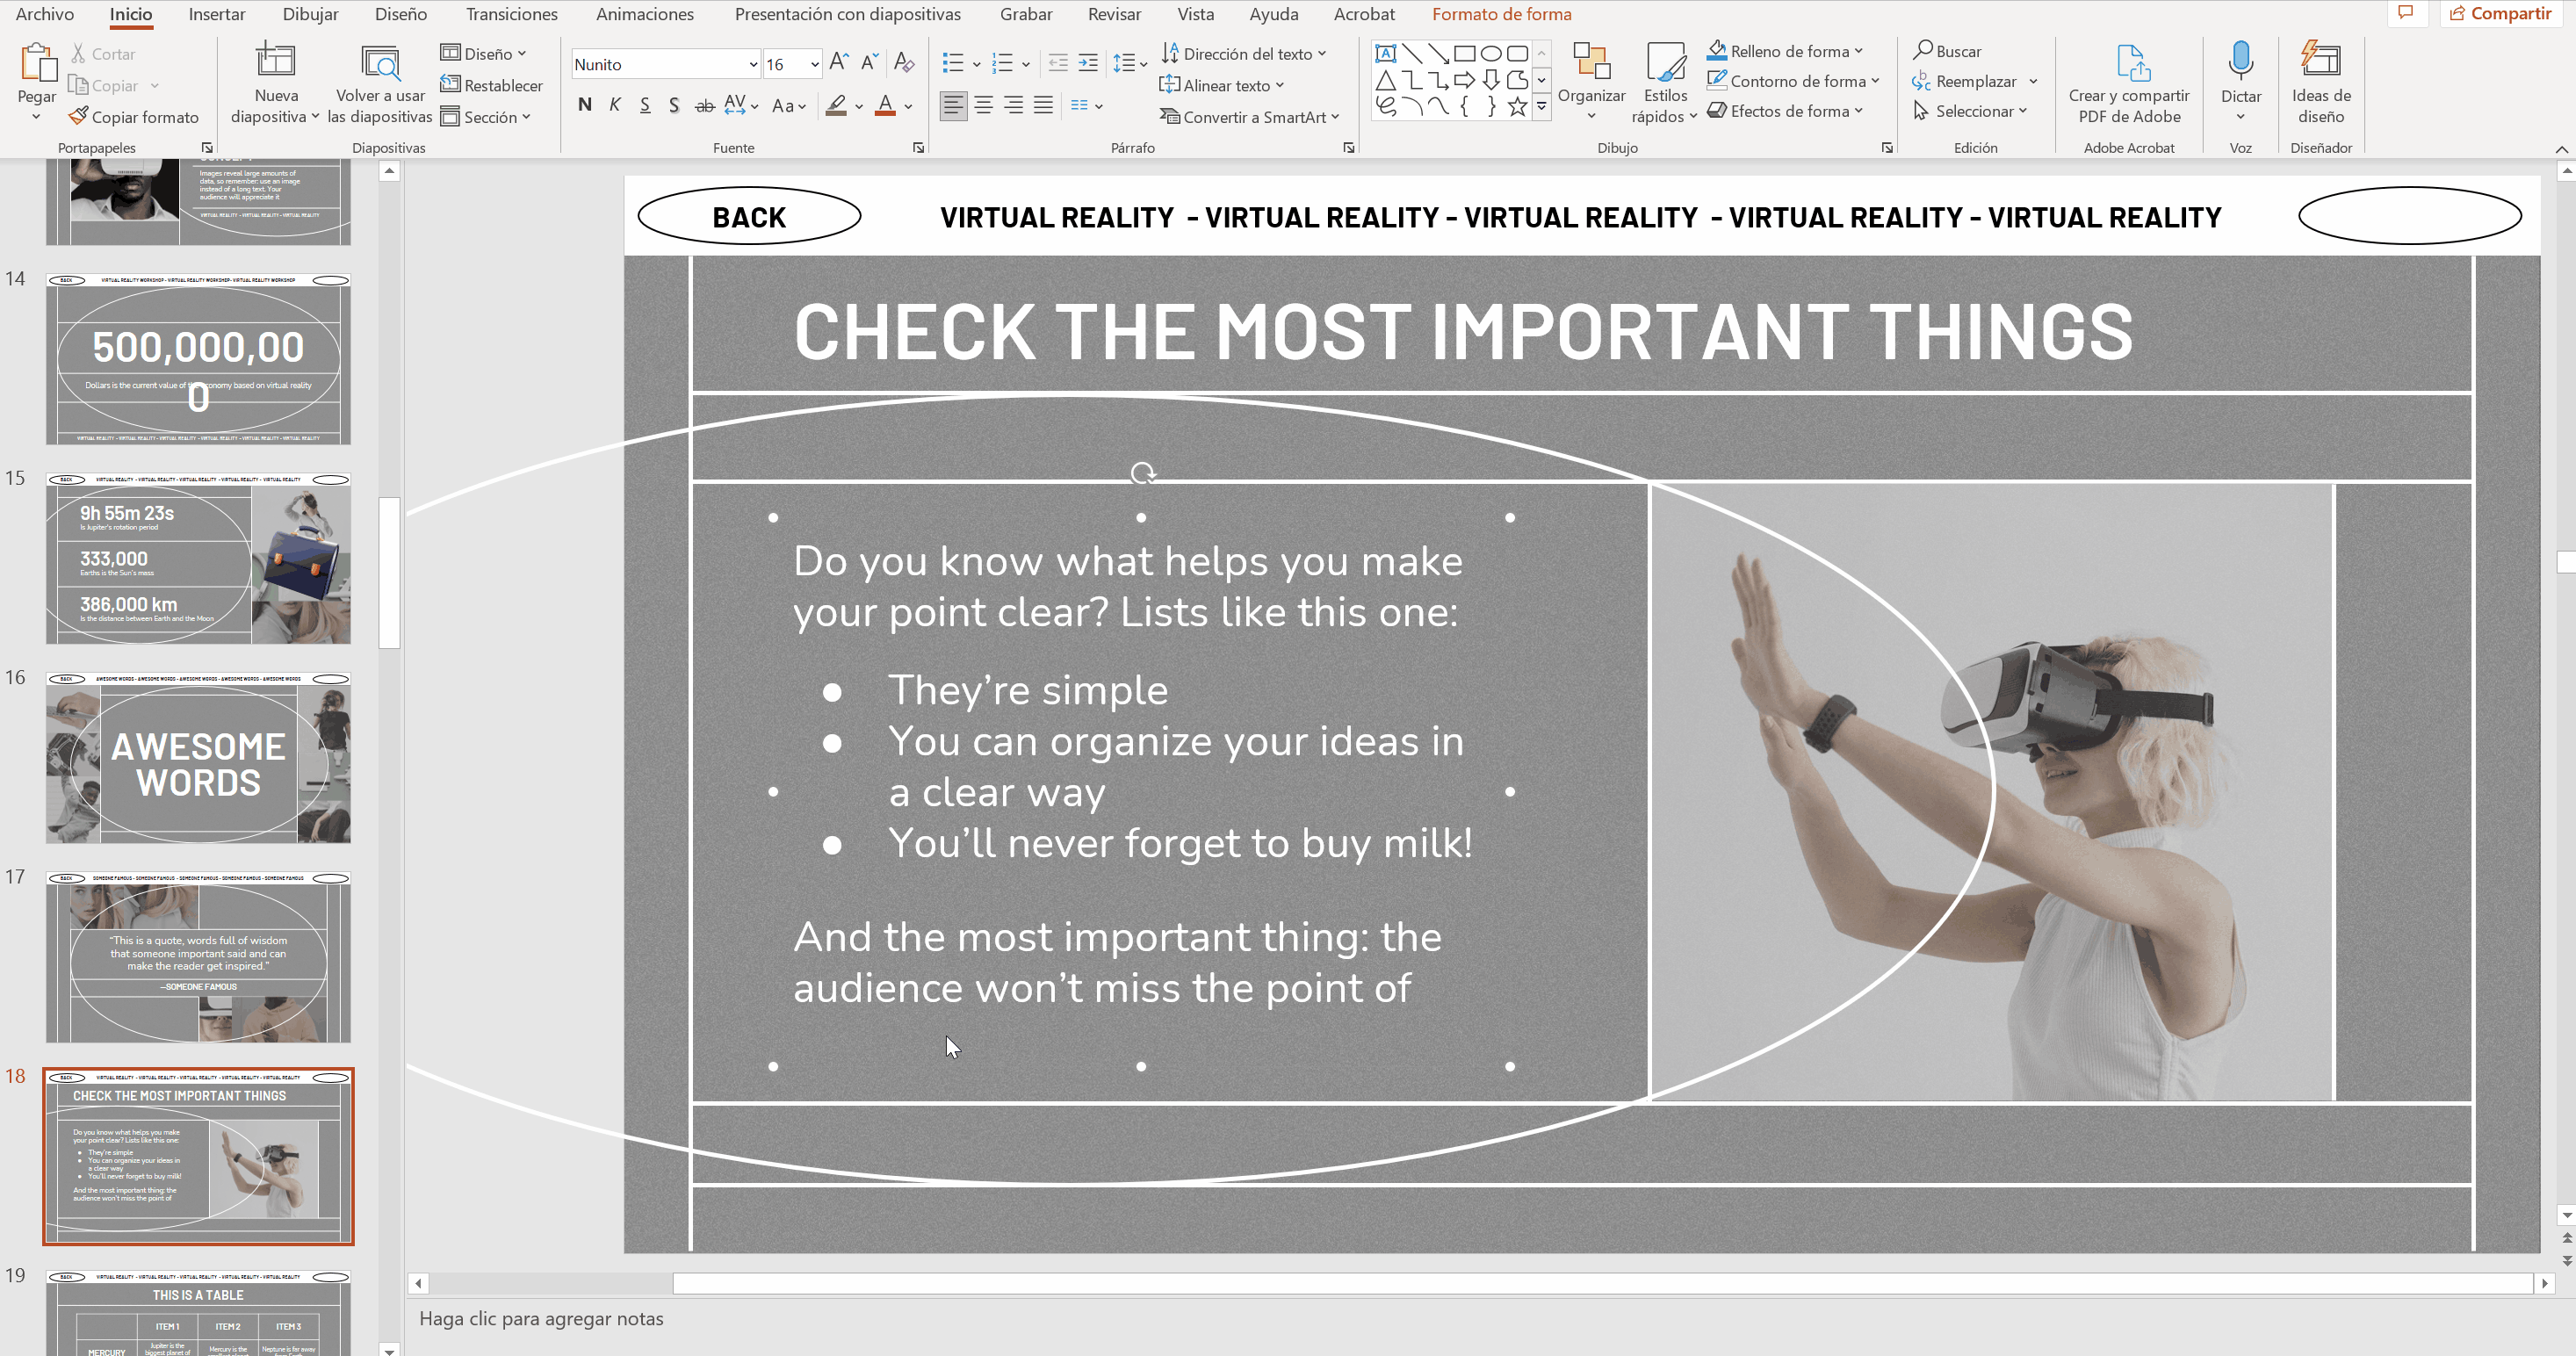The image size is (2576, 1356).
Task: Apply text highlight color pen swatch
Action: pos(837,105)
